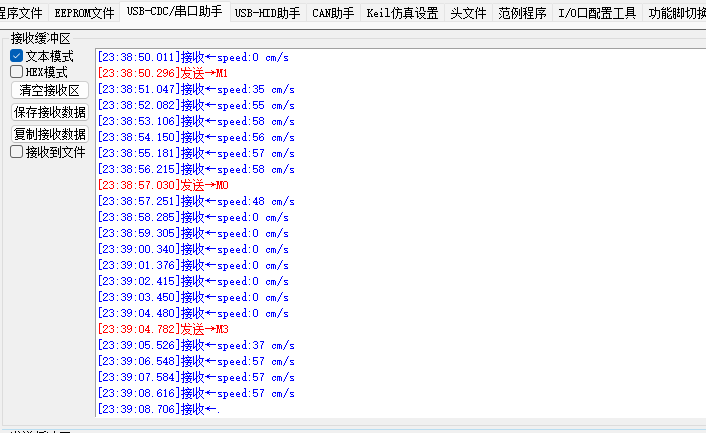
Task: Open the 范例程序 tab
Action: point(522,13)
